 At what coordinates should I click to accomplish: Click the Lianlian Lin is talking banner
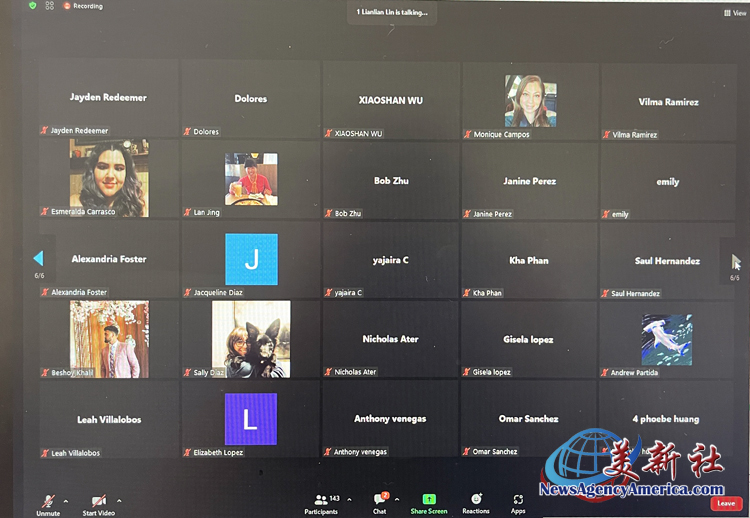pos(392,12)
